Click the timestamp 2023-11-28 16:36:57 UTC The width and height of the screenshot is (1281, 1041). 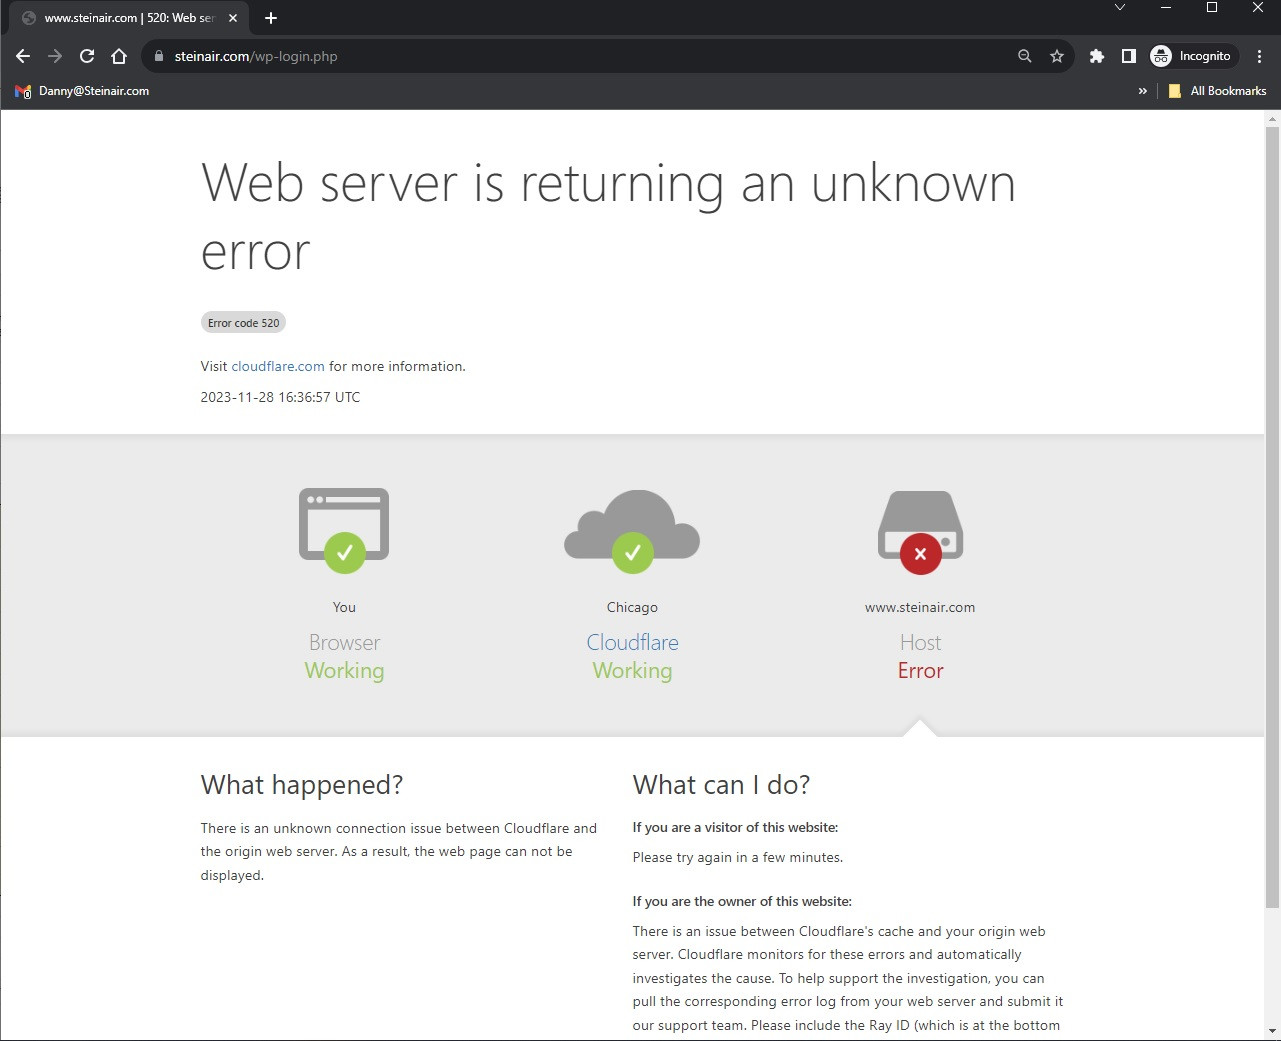click(x=280, y=397)
